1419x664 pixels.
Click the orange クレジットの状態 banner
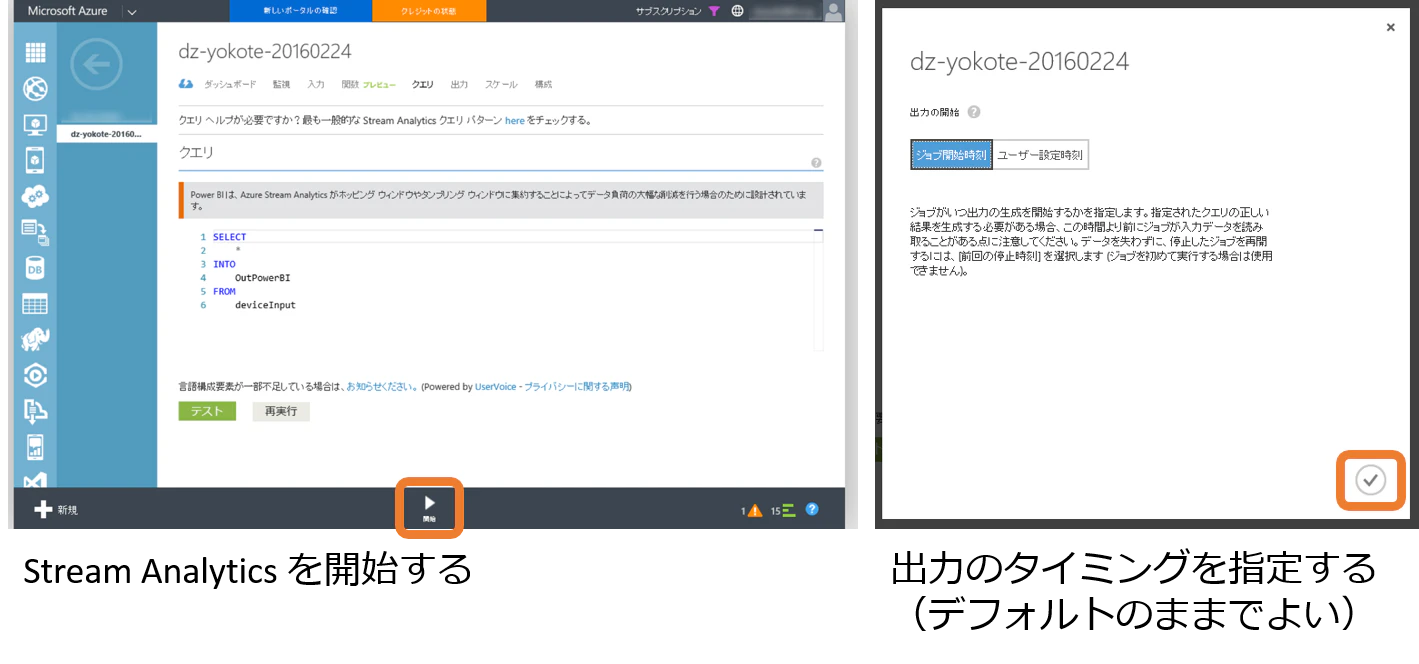click(x=429, y=11)
